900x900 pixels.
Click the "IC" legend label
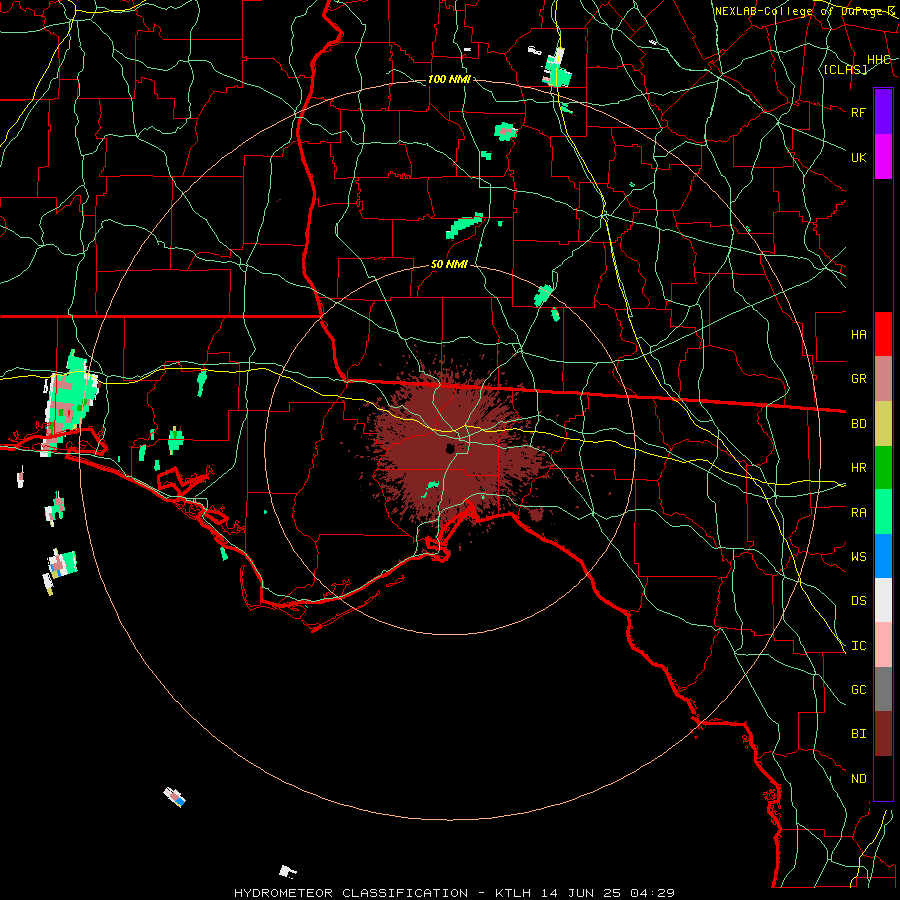859,646
